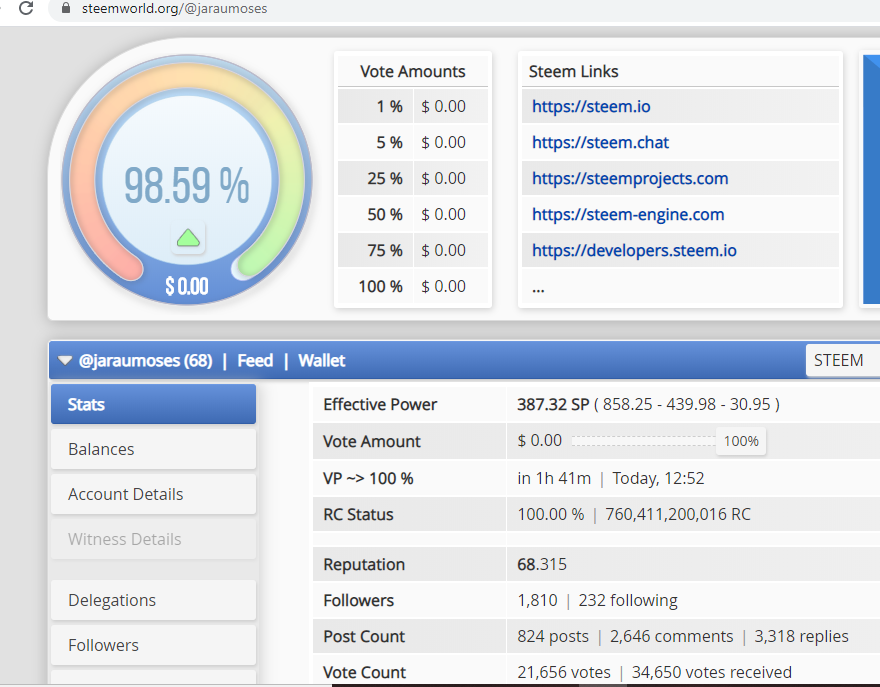Click the Vote Amounts table header

[x=412, y=71]
